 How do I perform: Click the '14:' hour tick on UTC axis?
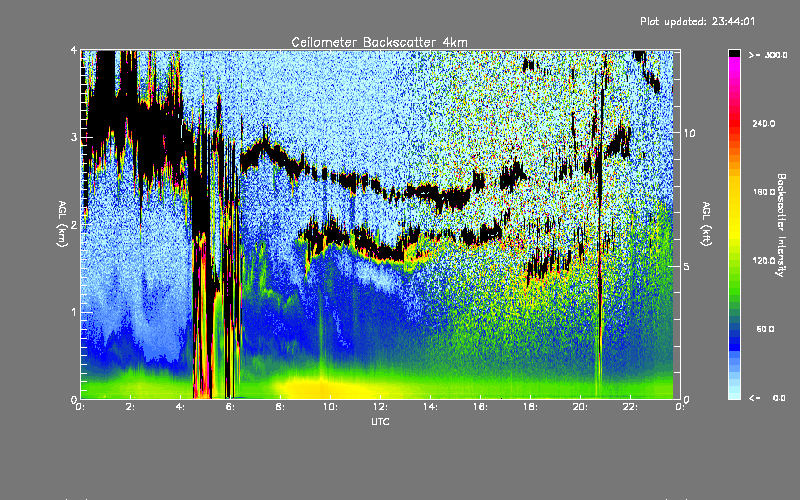pos(430,407)
